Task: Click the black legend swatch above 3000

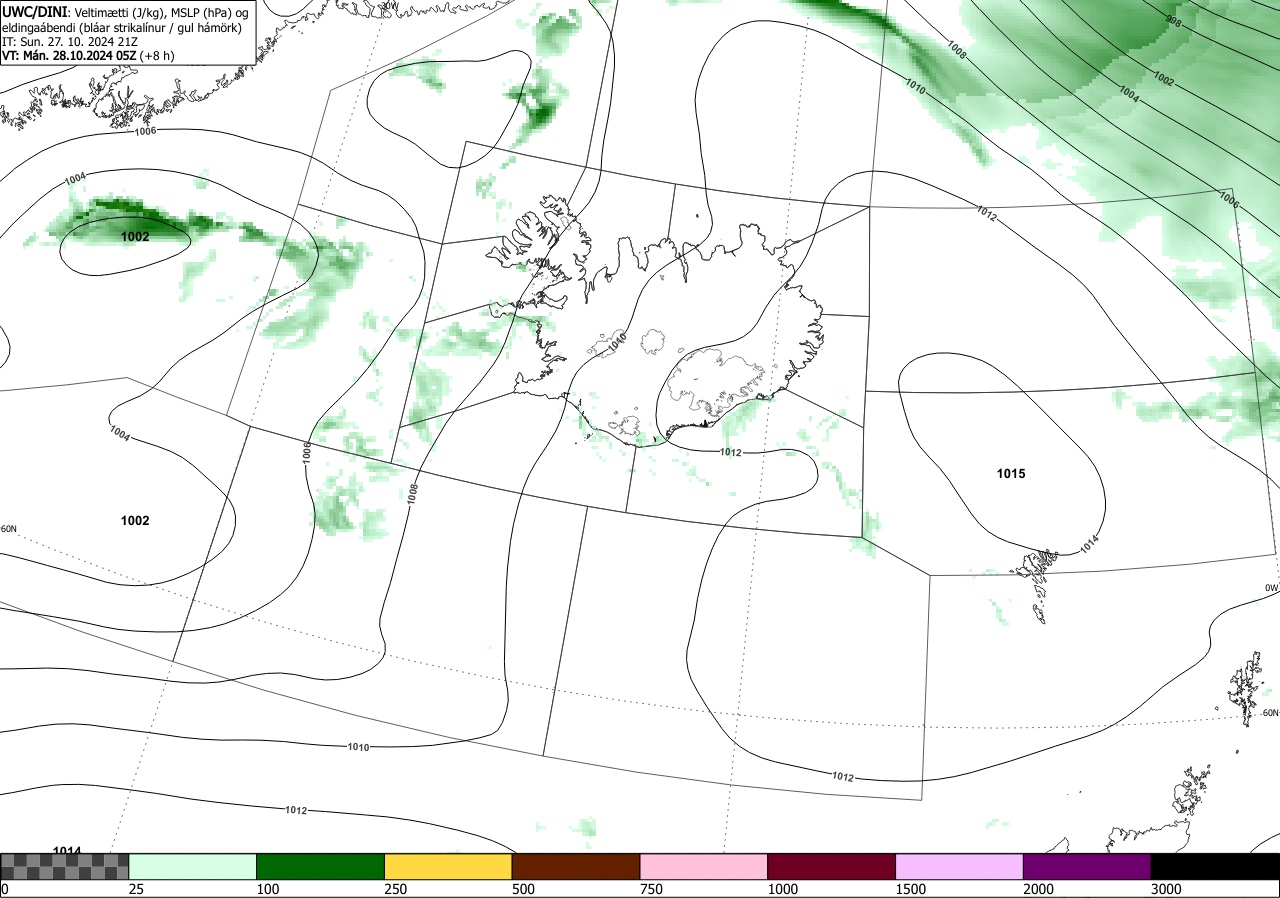Action: point(1215,866)
